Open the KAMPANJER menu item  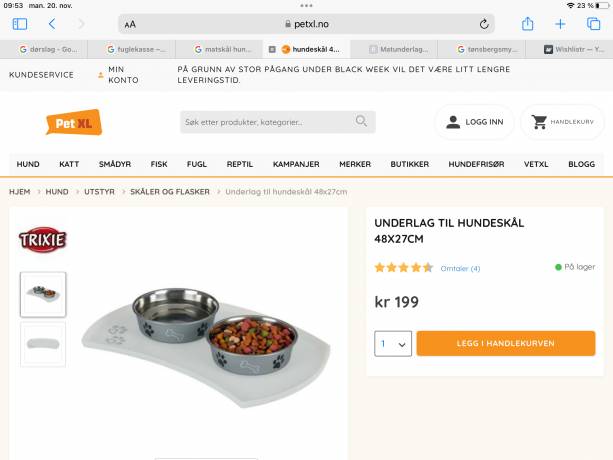pyautogui.click(x=296, y=164)
